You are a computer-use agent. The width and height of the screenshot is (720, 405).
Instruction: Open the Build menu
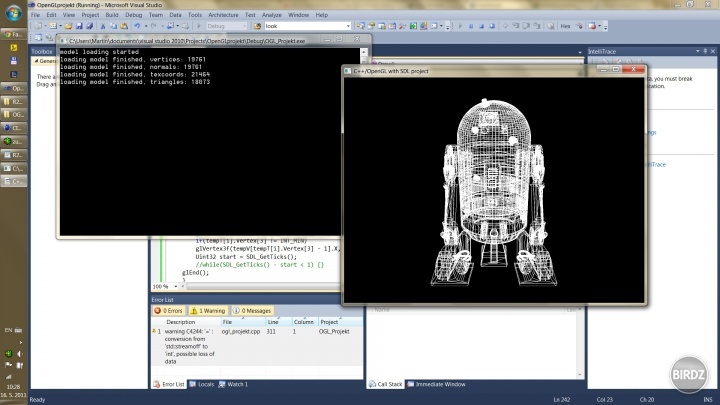click(x=112, y=15)
